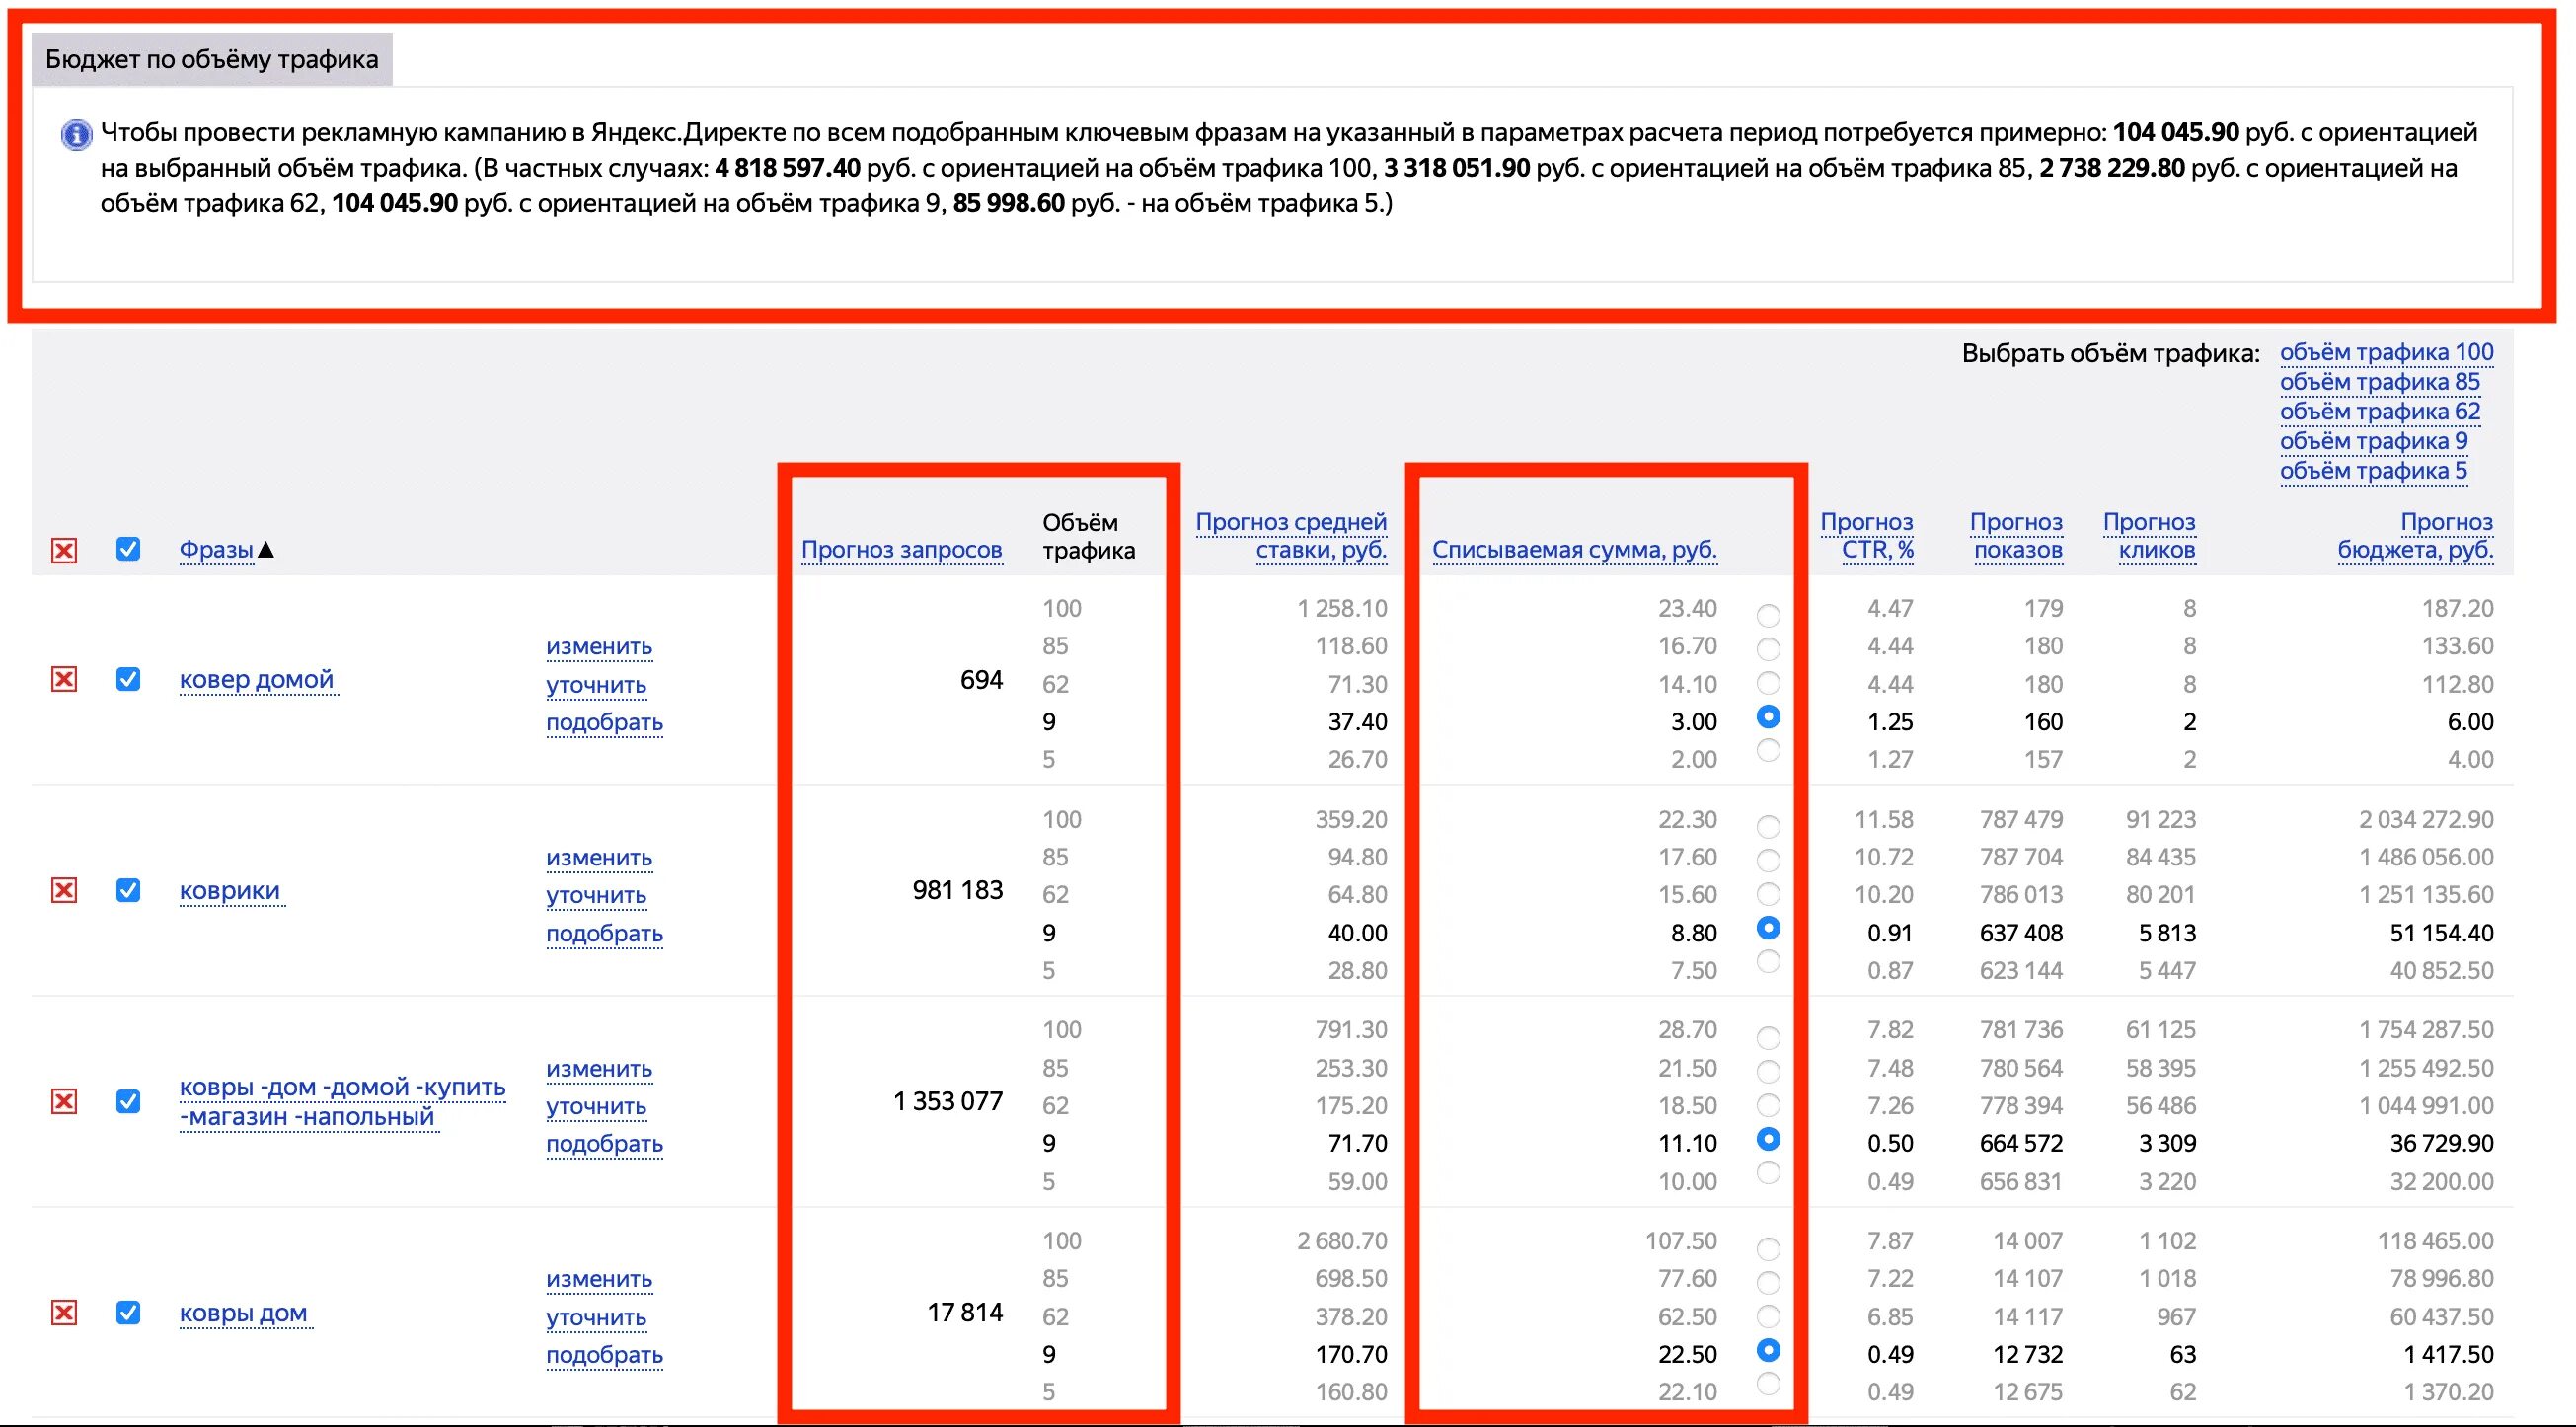Click 'изменить' for the 'ковер домой' phrase
The width and height of the screenshot is (2576, 1427).
pos(599,647)
